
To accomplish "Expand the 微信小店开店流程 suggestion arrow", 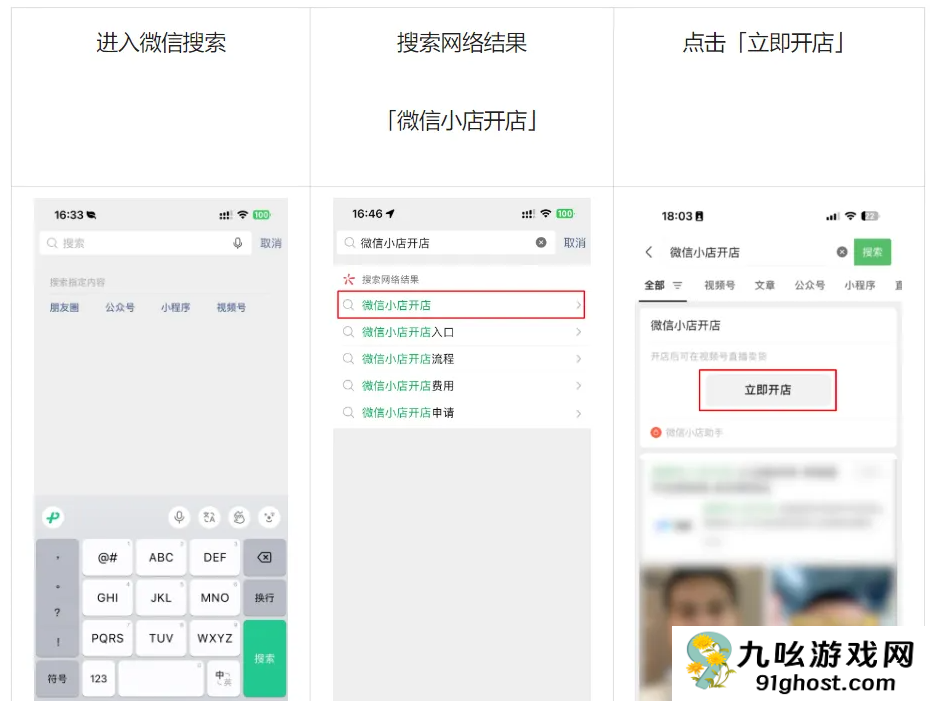I will pos(579,359).
